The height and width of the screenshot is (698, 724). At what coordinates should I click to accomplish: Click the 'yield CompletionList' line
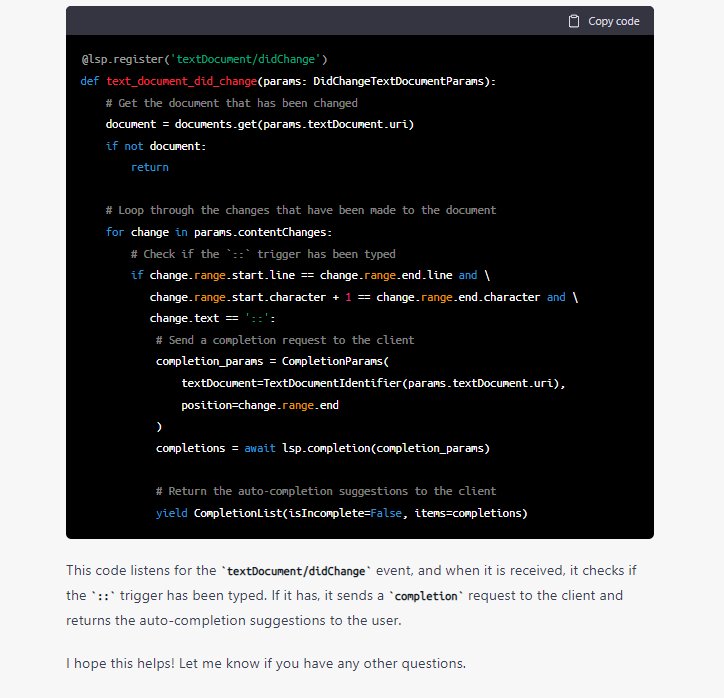(342, 513)
